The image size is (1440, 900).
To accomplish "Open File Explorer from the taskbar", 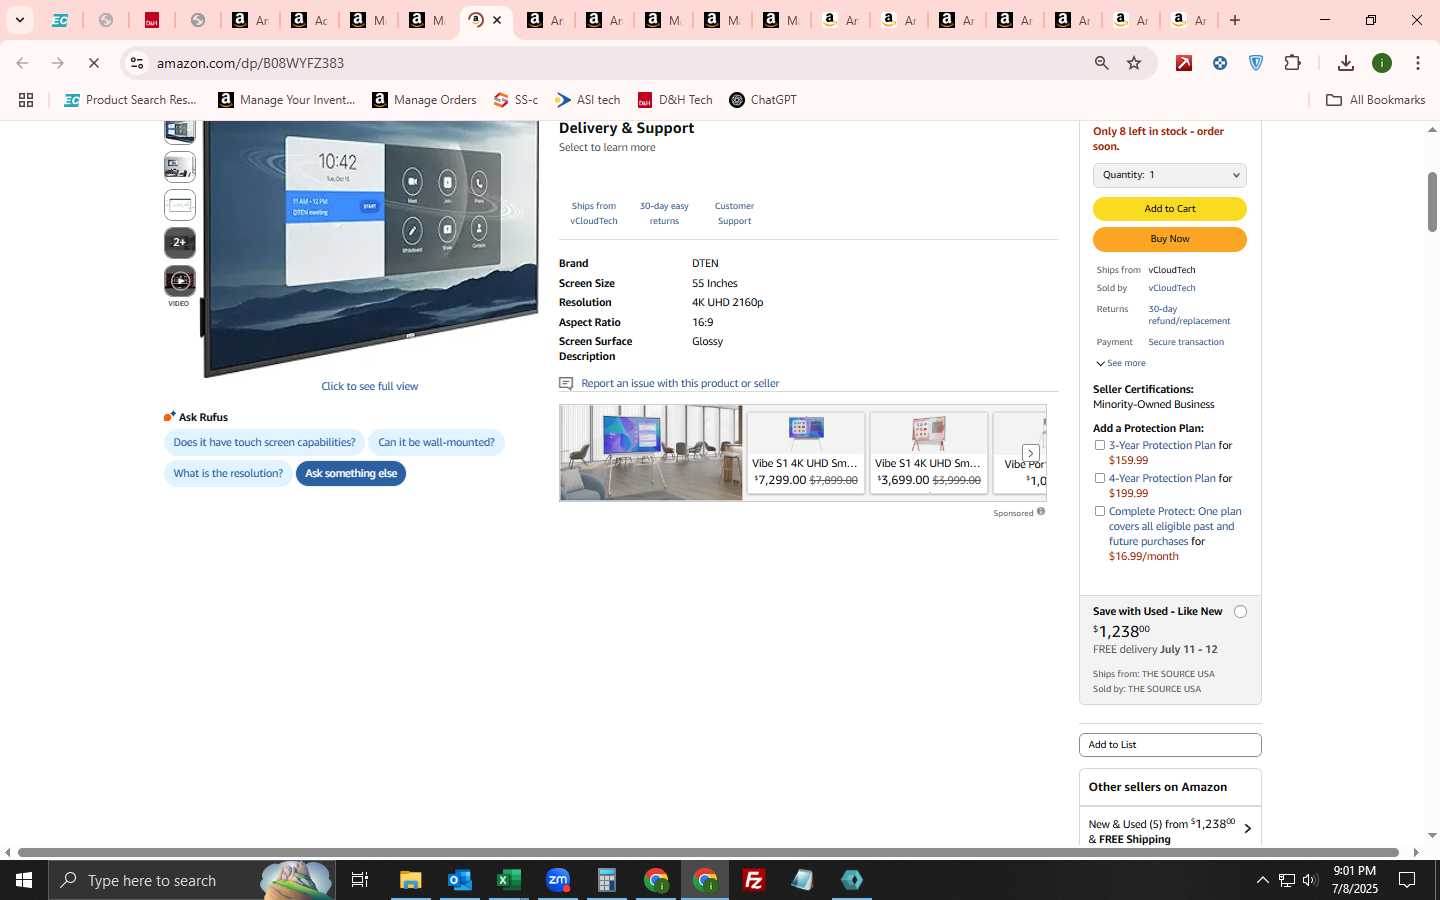I will (410, 880).
